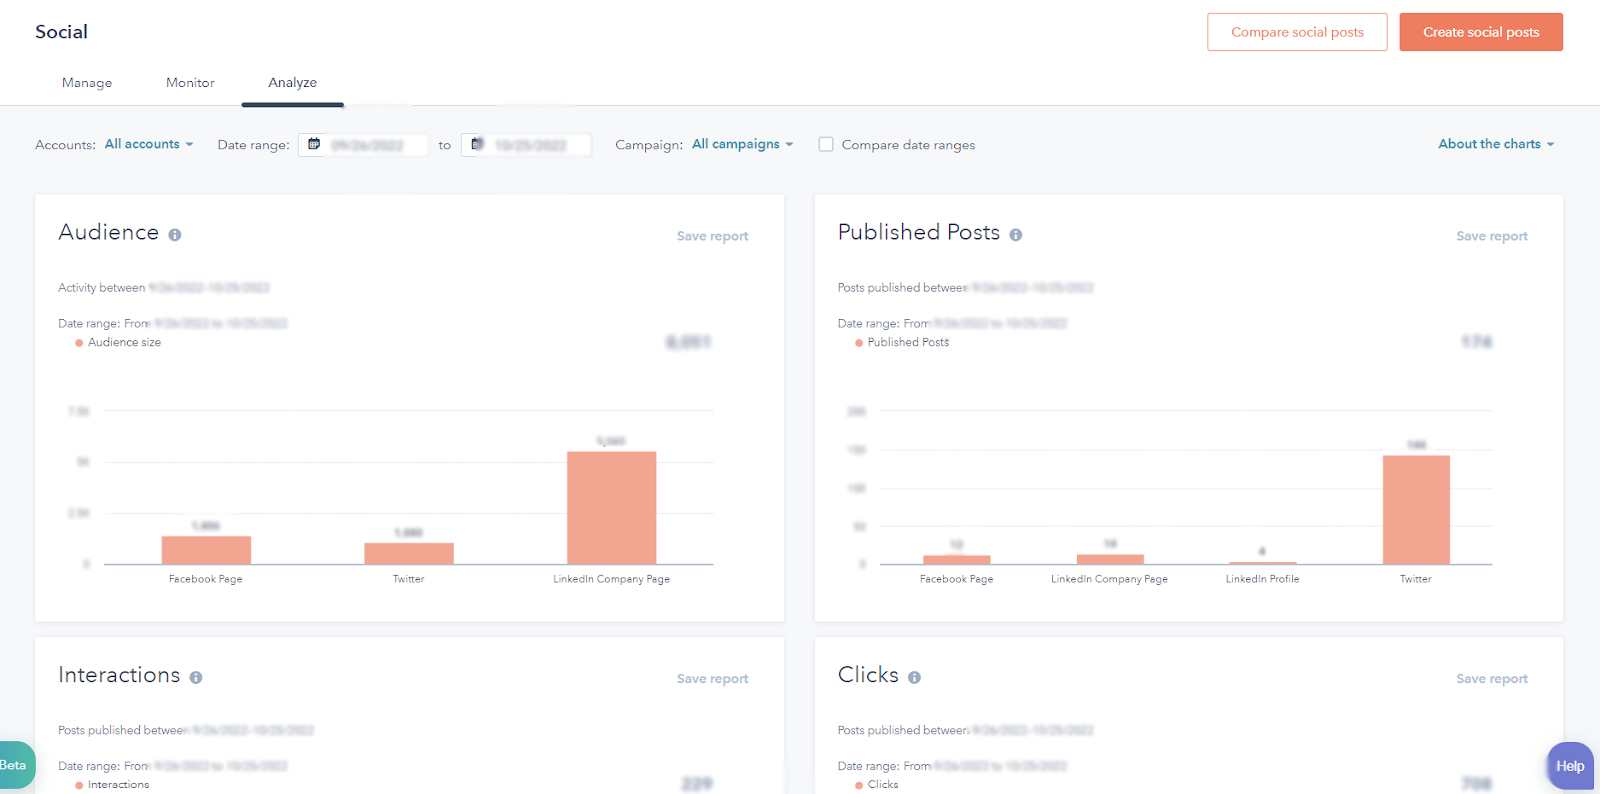
Task: Open the Help button
Action: click(x=1570, y=766)
